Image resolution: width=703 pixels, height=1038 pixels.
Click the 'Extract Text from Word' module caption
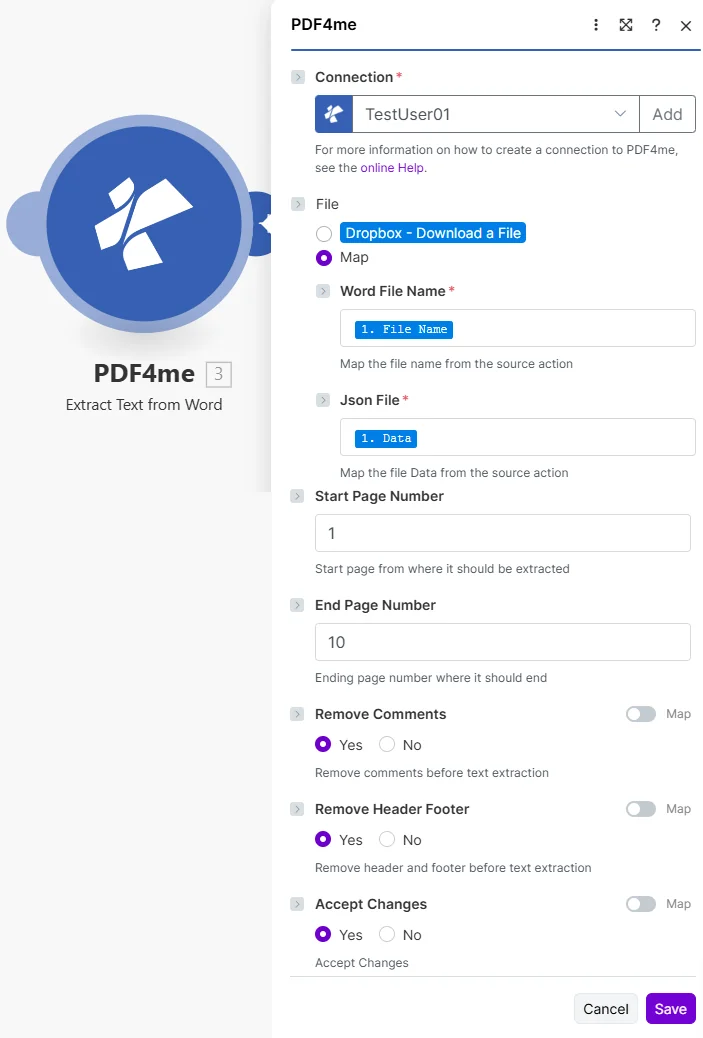pos(144,404)
